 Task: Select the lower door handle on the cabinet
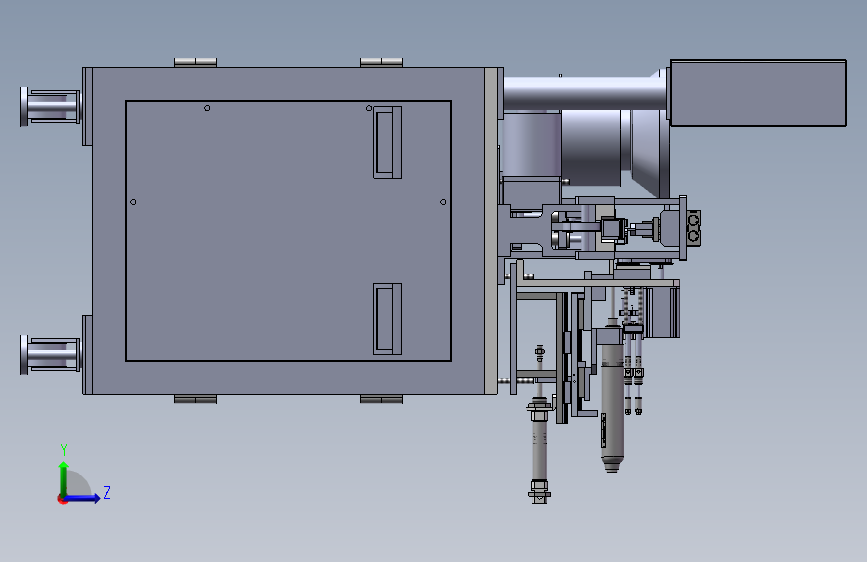point(388,319)
